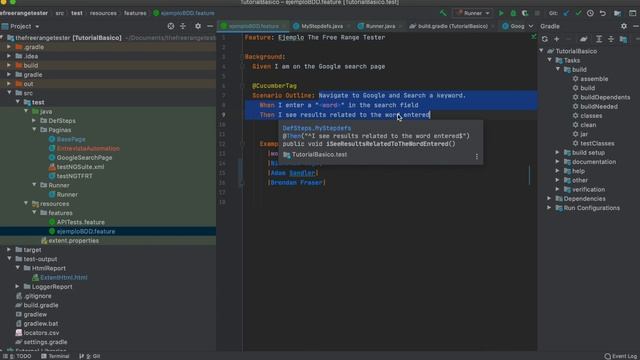Expand Gradle Dependencies node
Screen dimensions: 640x360
pyautogui.click(x=549, y=199)
